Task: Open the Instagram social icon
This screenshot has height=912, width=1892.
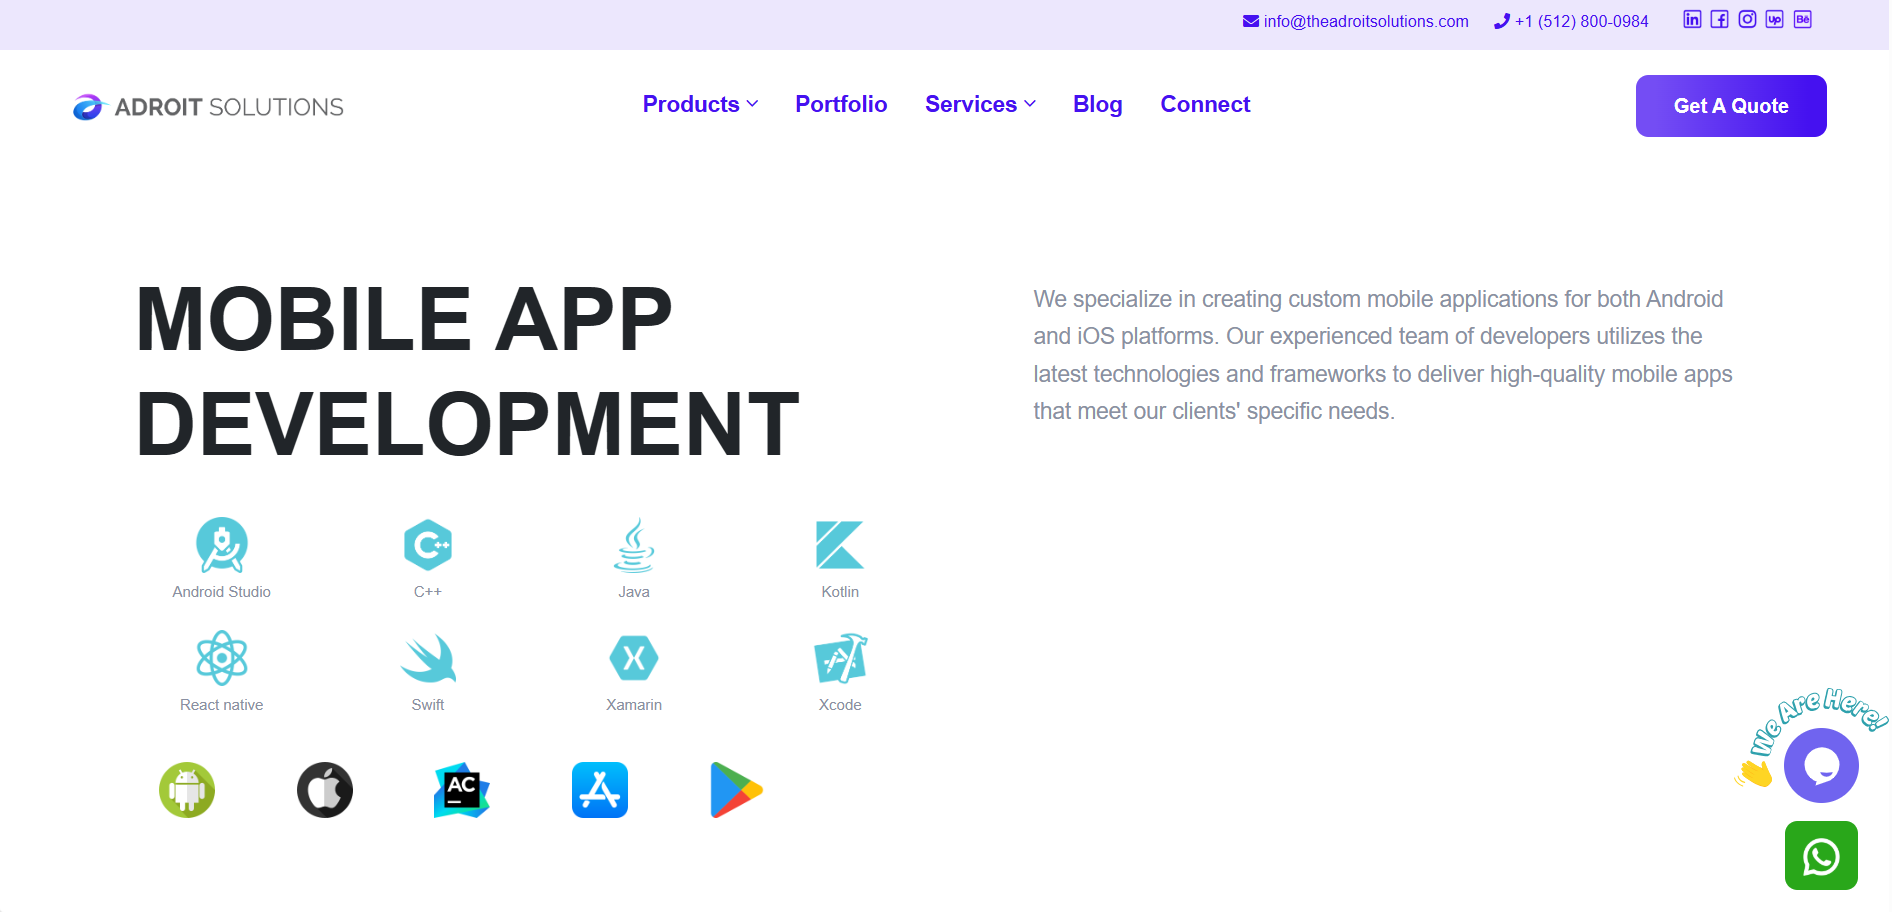Action: (1747, 19)
